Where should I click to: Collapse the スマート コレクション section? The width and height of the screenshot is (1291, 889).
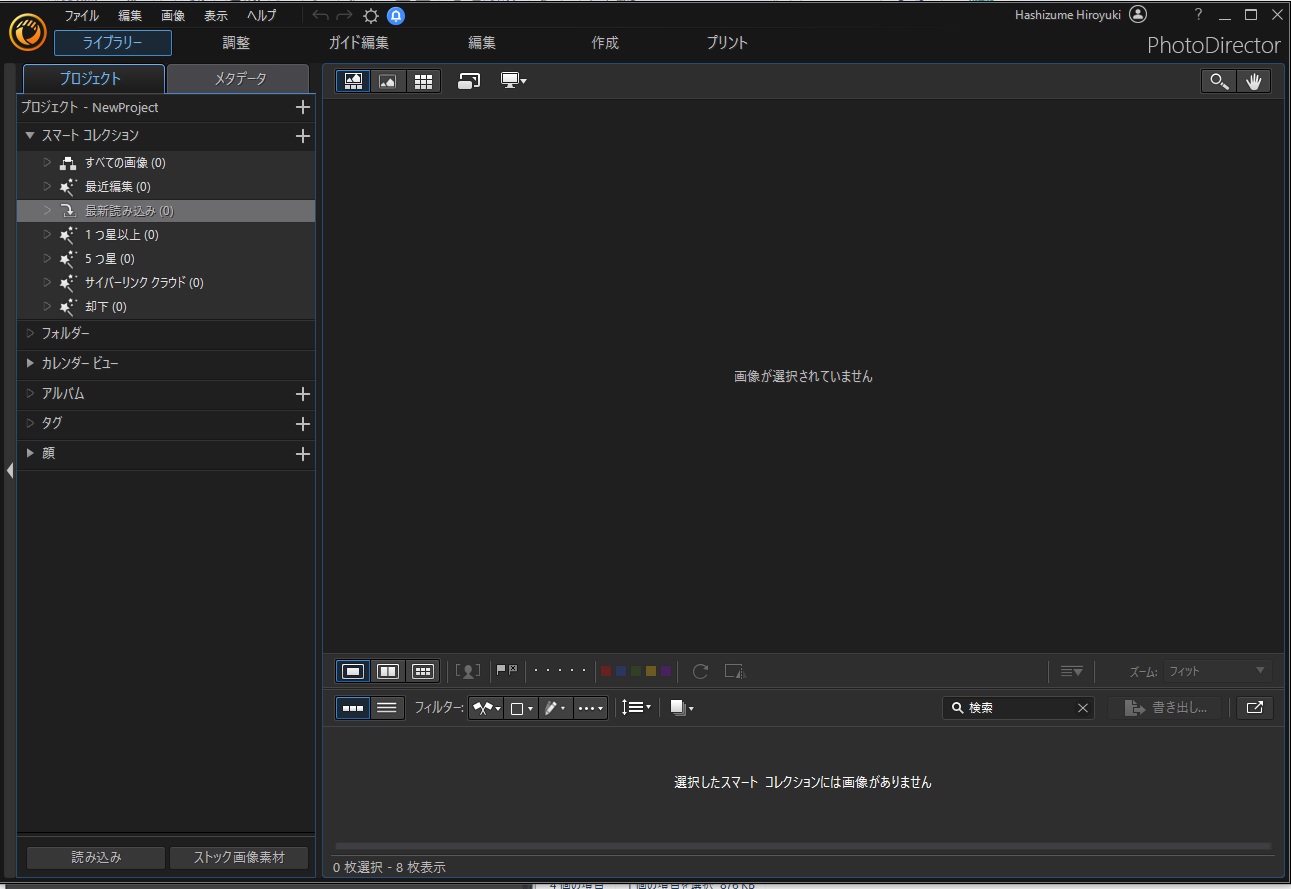click(30, 135)
